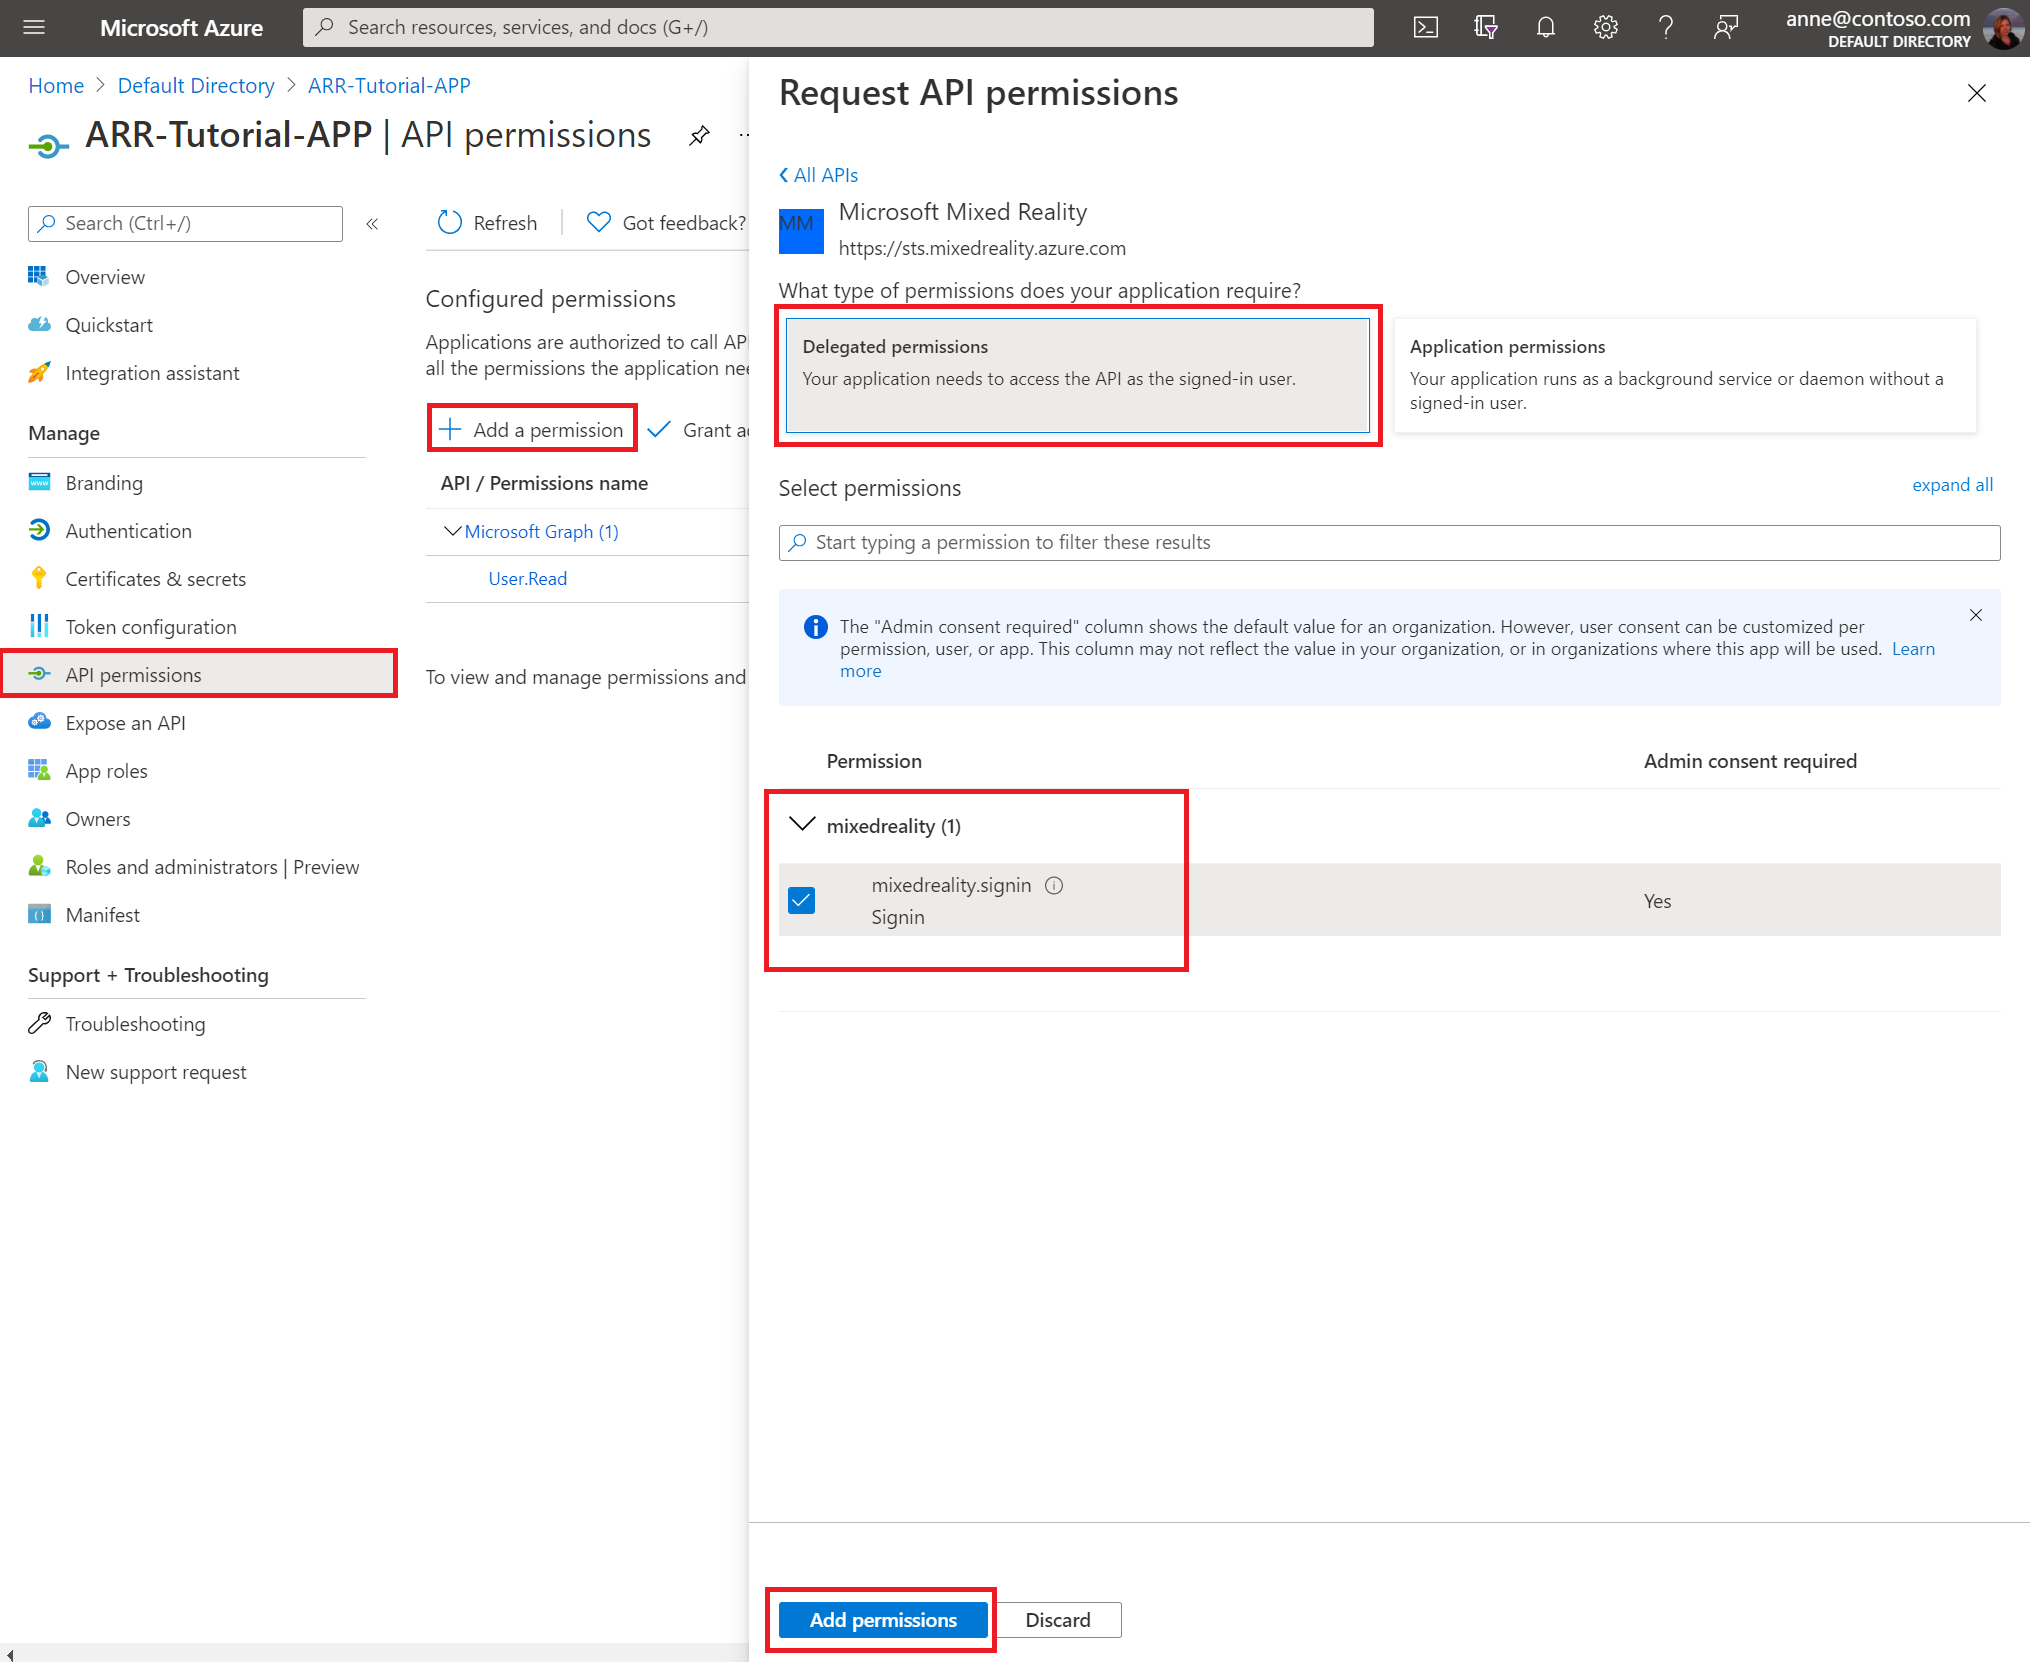Toggle the mixedreality.signin permission checkbox
Image resolution: width=2030 pixels, height=1662 pixels.
click(x=804, y=898)
